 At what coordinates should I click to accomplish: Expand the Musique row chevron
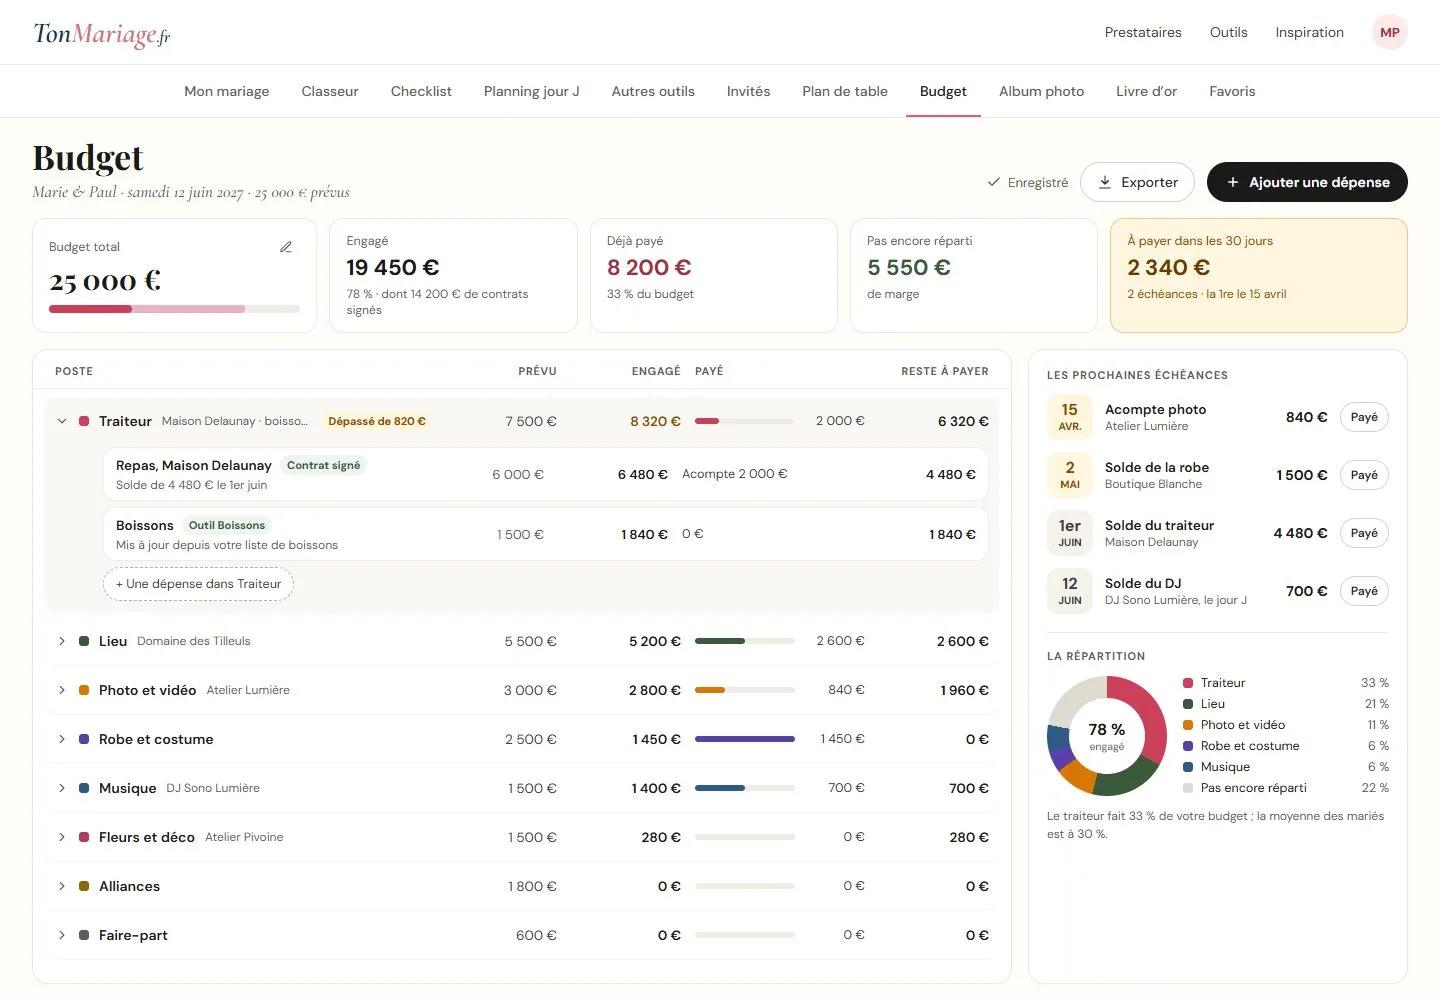point(62,788)
